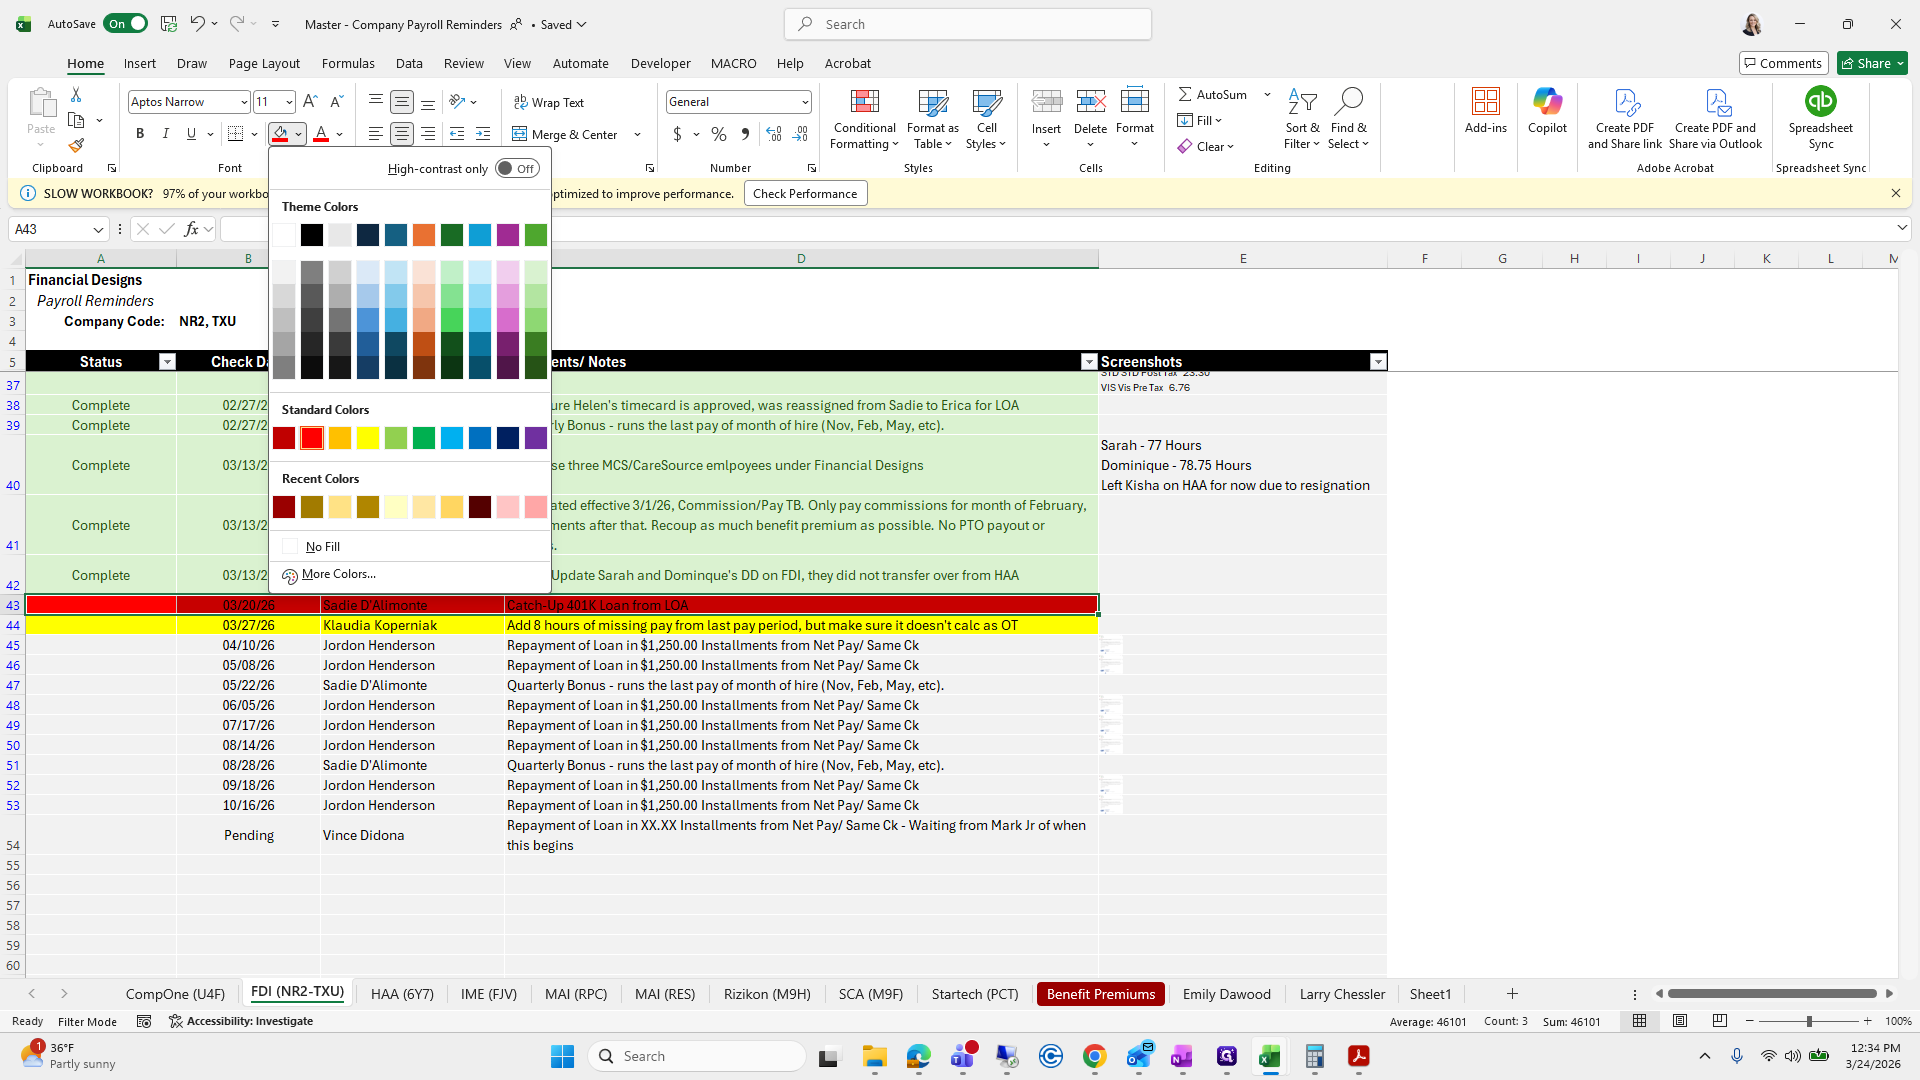Viewport: 1920px width, 1080px height.
Task: Turn off the AutoSave toggle
Action: [125, 24]
